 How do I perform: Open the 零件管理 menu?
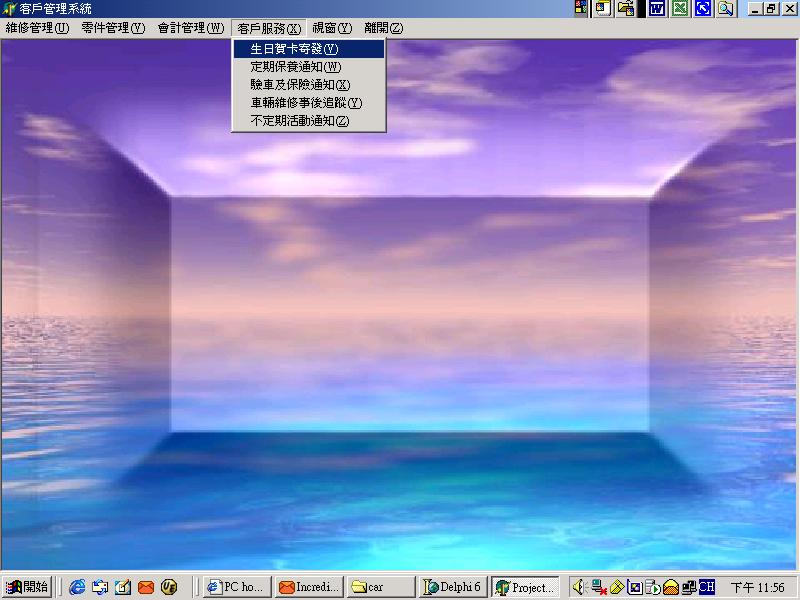coord(113,28)
